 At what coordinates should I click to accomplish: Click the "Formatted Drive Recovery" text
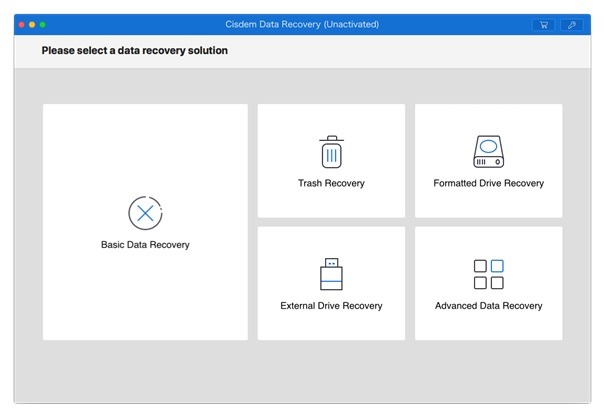(x=488, y=184)
